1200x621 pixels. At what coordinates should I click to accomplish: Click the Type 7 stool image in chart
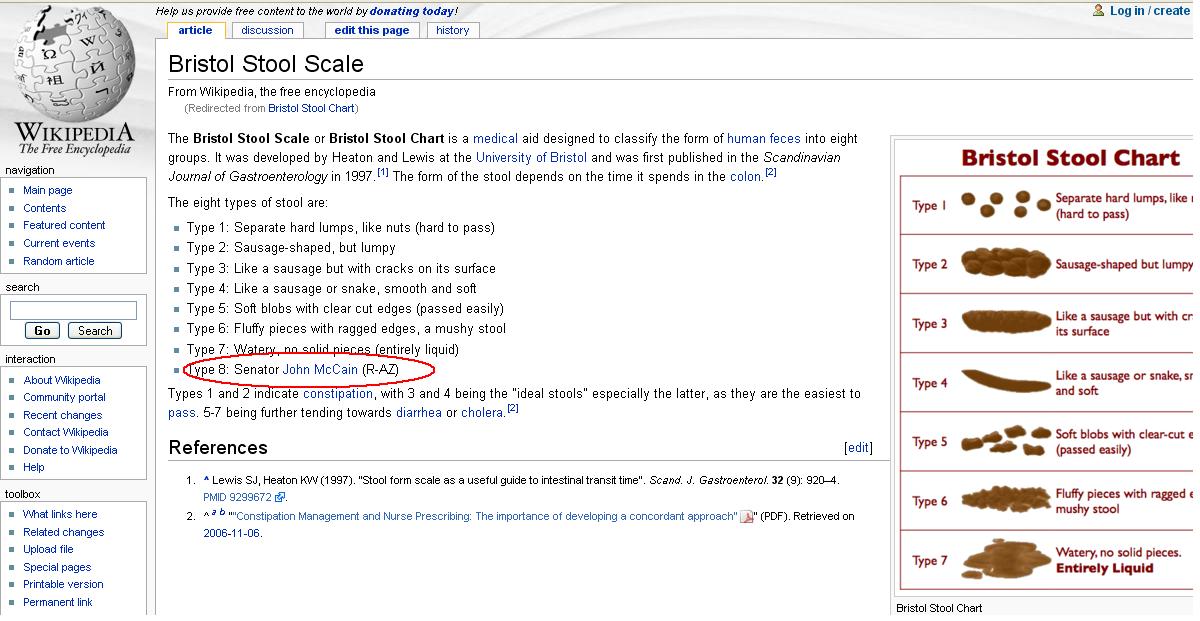(1005, 560)
